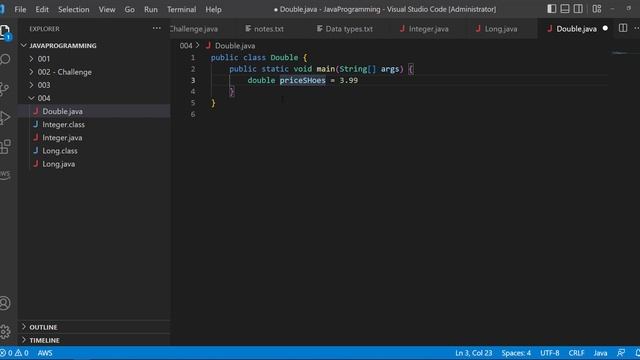
Task: Click Double.java icon in breadcrumb
Action: coord(208,45)
